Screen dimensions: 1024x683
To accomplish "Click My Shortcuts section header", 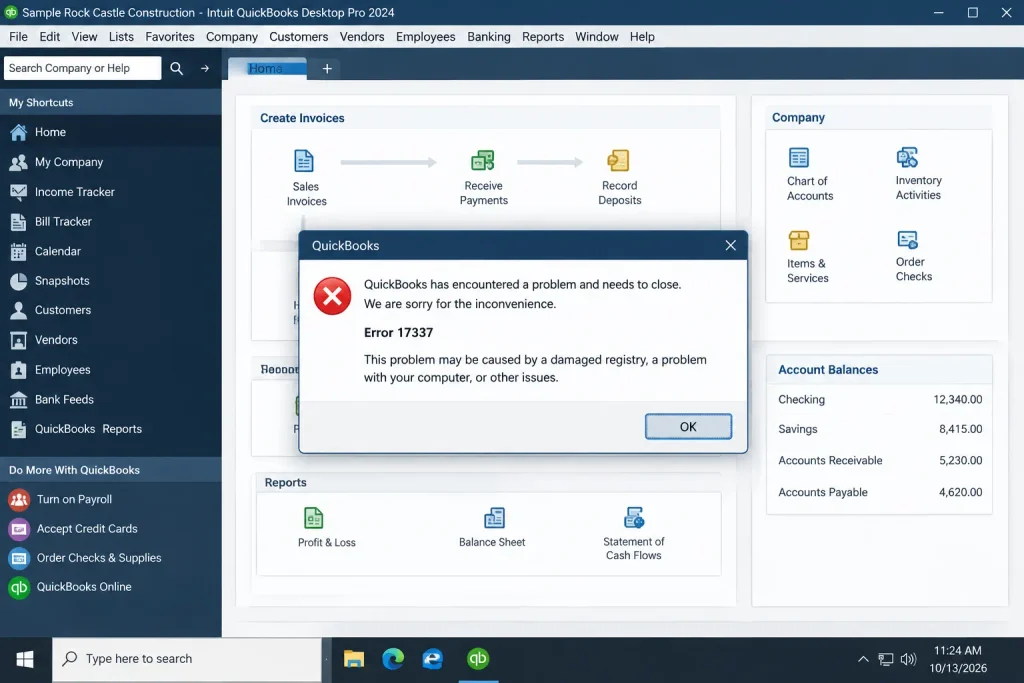I will coord(111,103).
